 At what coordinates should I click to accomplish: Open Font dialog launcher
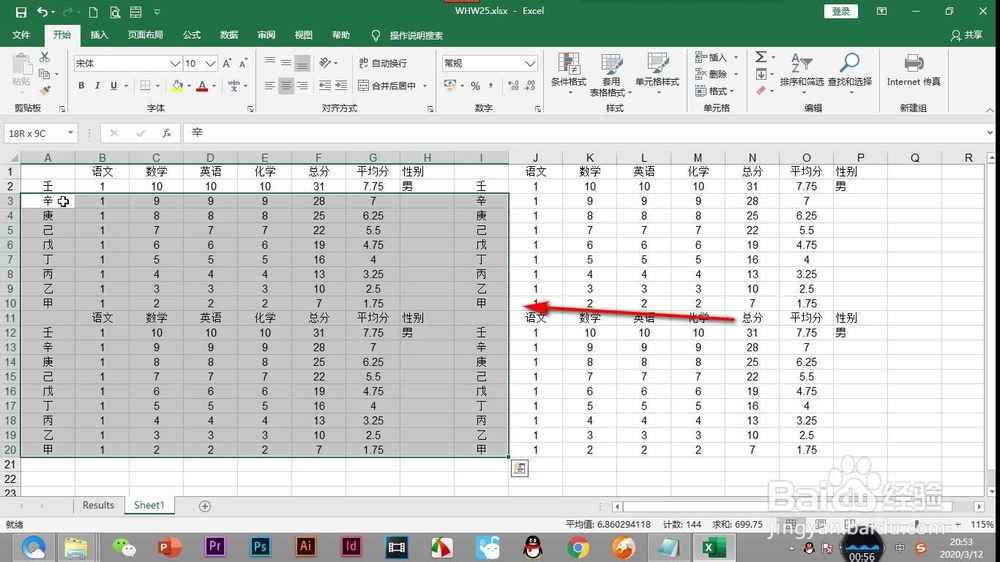250,109
